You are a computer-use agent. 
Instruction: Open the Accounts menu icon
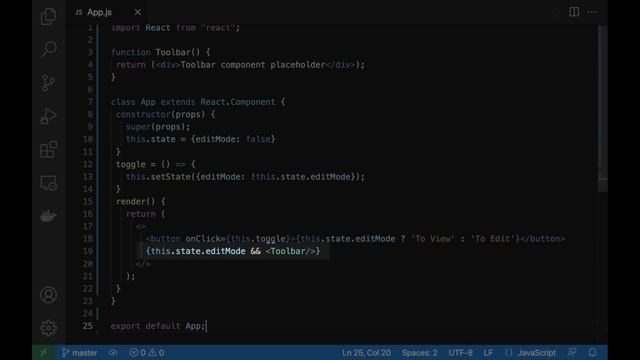pyautogui.click(x=49, y=295)
